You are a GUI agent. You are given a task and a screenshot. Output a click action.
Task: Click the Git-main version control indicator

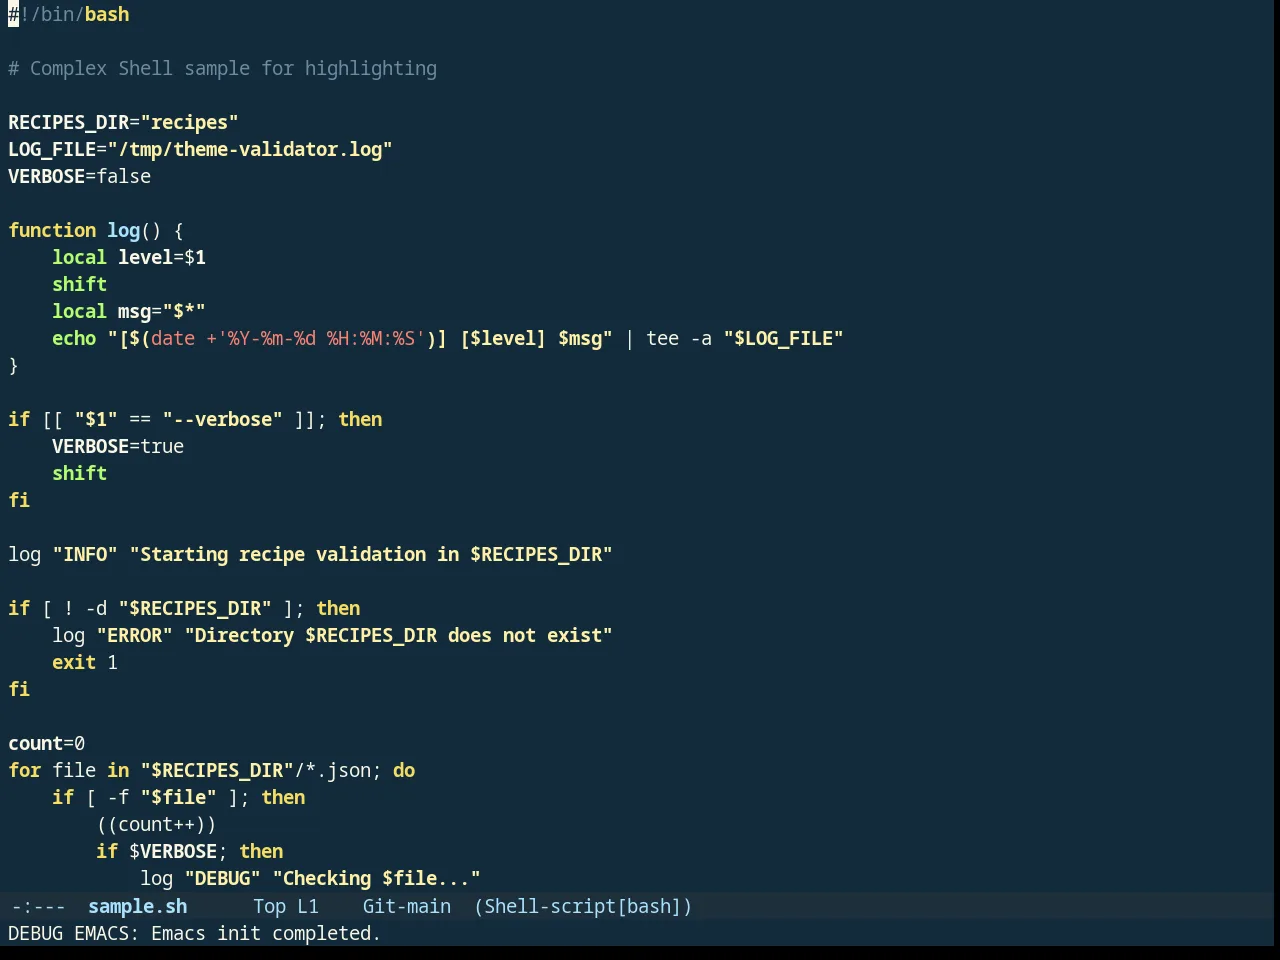[406, 906]
